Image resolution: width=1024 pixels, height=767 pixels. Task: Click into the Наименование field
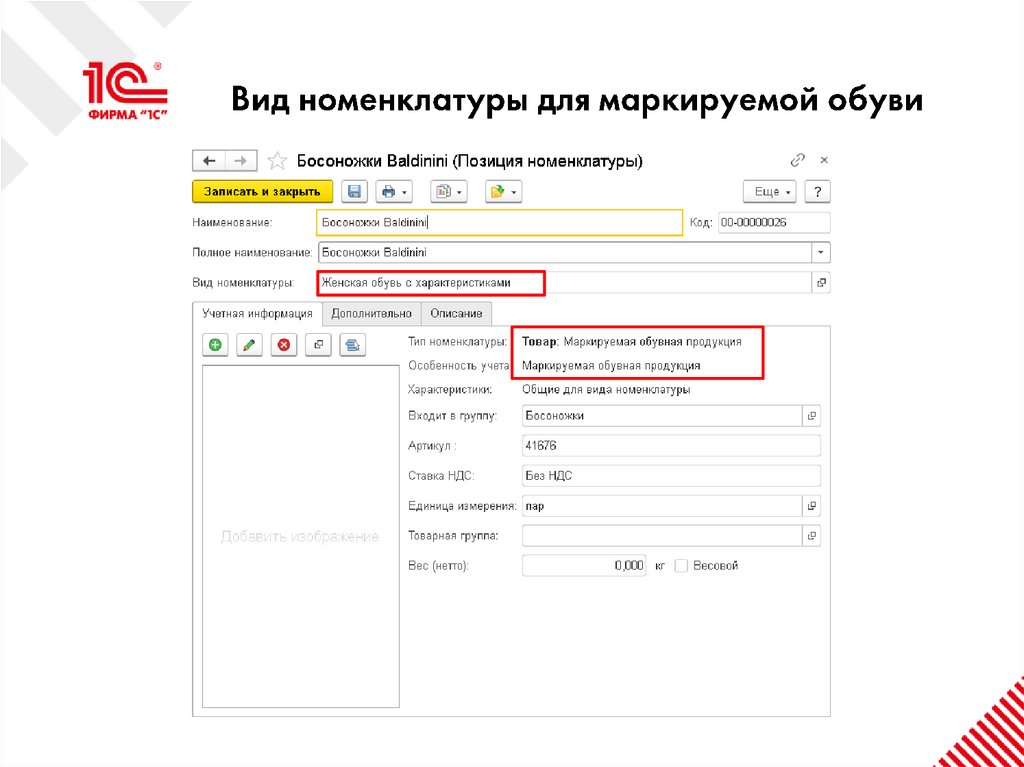pos(500,222)
